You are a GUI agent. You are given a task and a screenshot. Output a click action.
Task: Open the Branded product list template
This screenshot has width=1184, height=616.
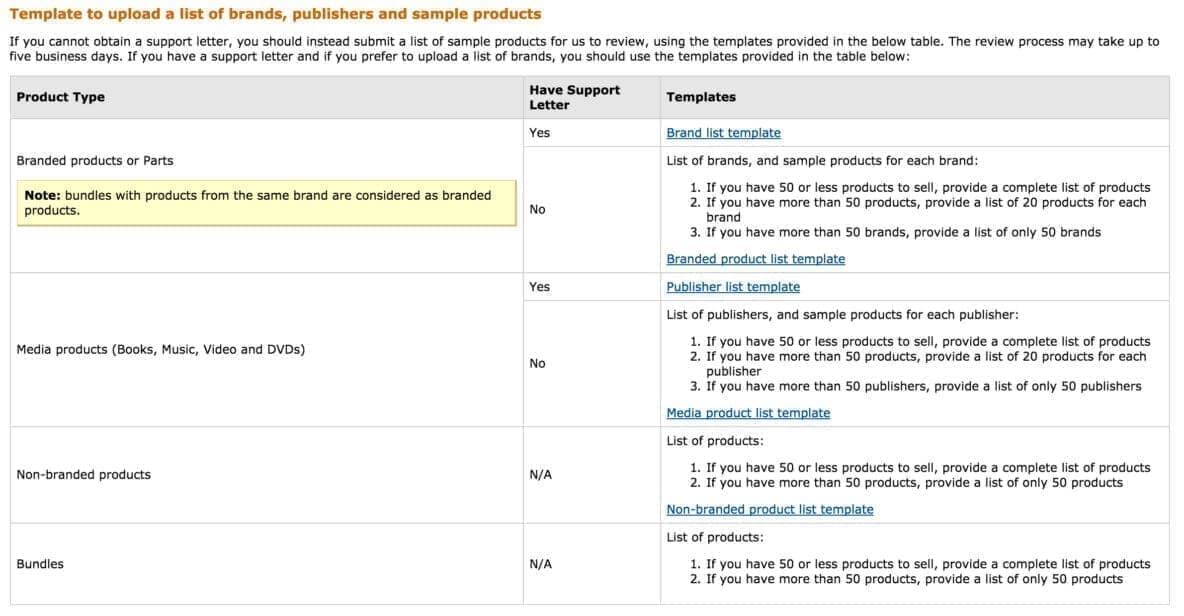pyautogui.click(x=756, y=258)
